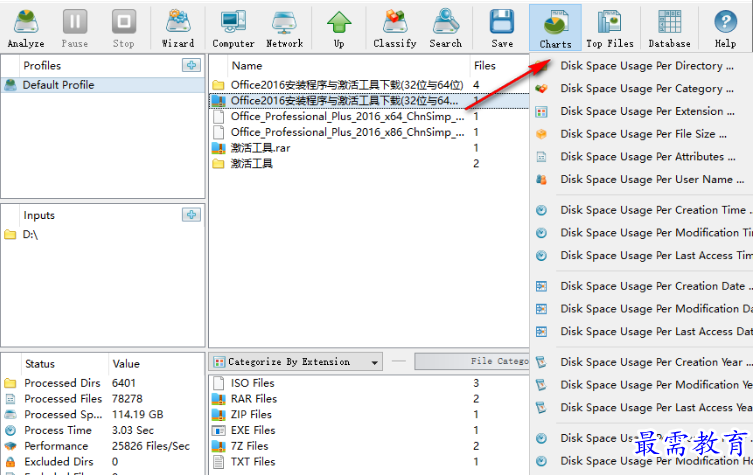Choose Disk Space Usage Per Creation Date
Viewport: 756px width, 475px height.
coord(642,286)
